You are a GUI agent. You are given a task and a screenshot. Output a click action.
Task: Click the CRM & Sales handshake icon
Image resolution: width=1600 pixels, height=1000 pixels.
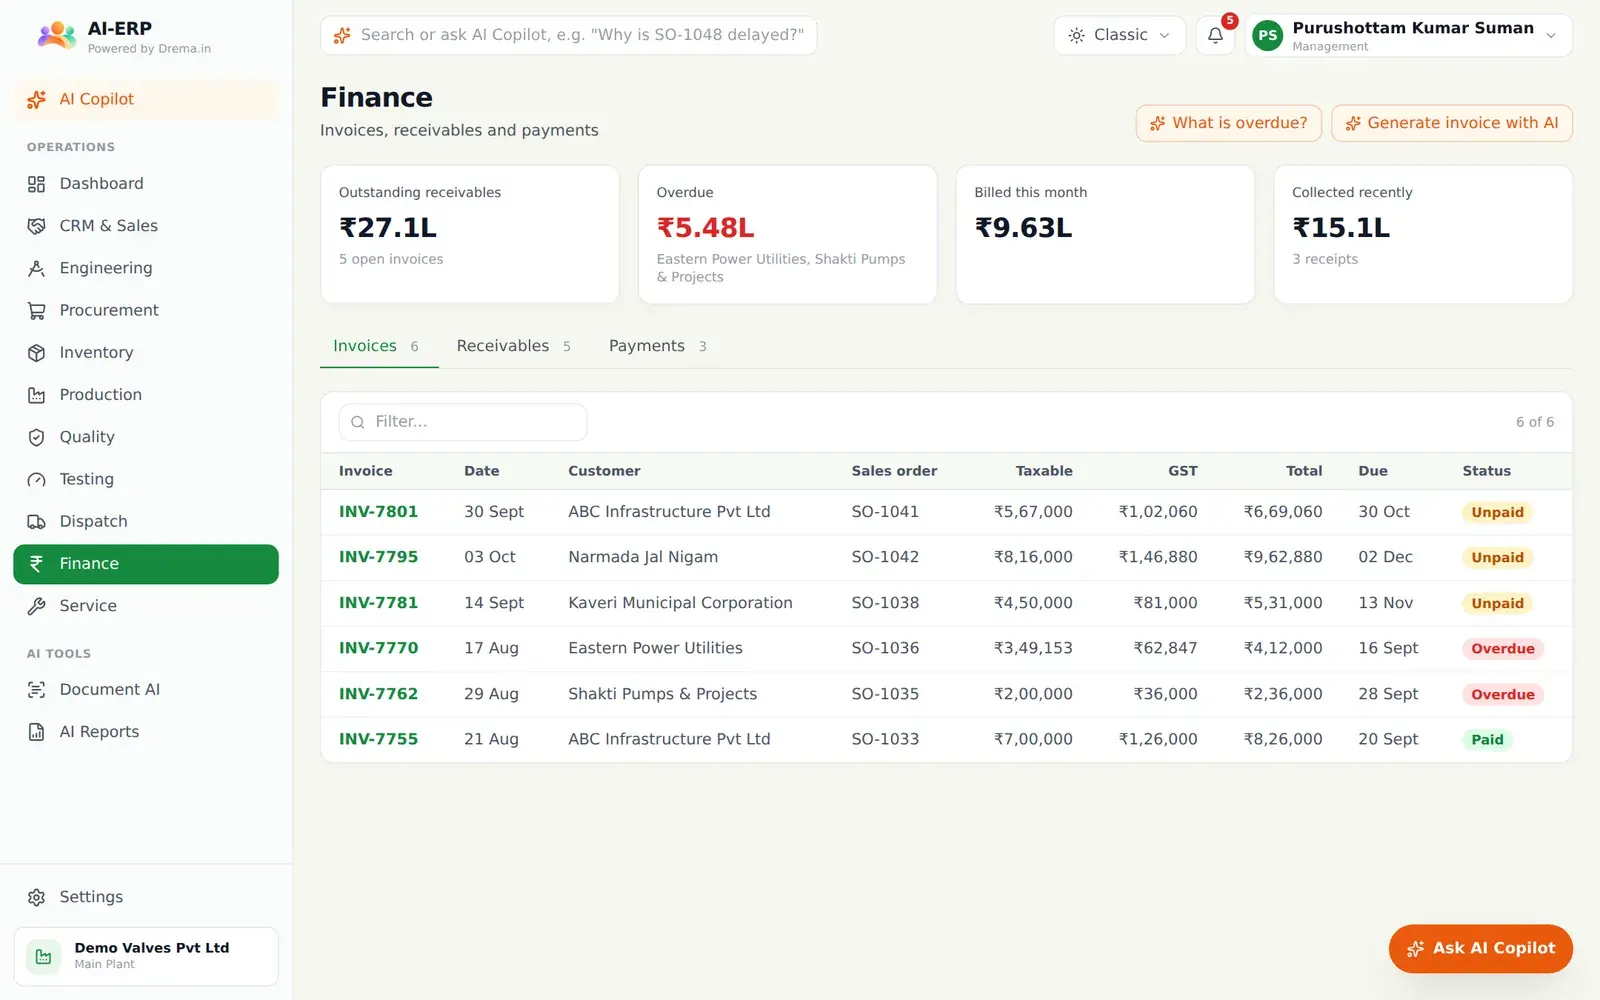[37, 226]
